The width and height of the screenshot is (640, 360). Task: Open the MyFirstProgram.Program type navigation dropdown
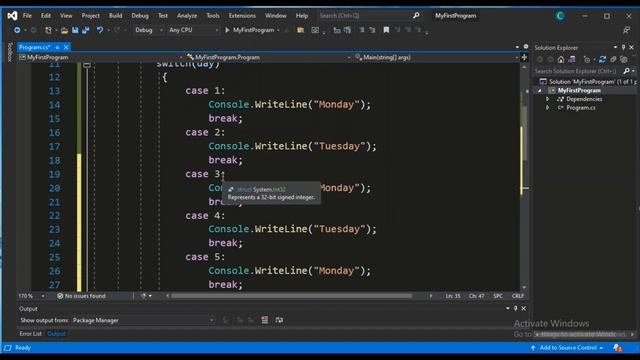coord(269,58)
